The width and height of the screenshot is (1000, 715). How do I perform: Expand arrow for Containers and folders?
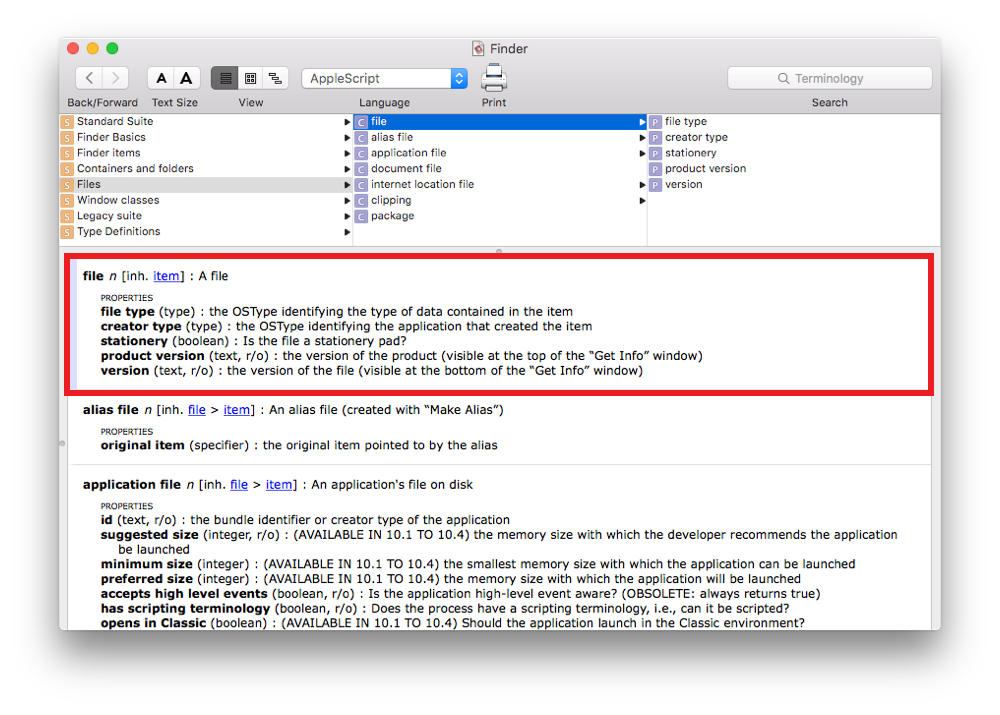point(347,169)
